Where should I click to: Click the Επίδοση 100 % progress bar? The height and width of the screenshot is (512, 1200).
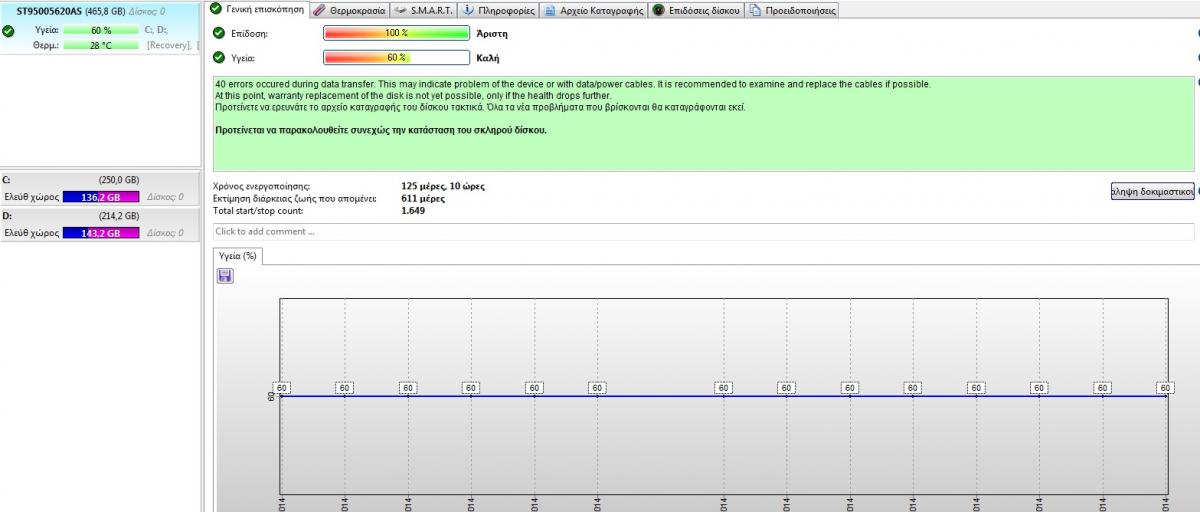[397, 33]
